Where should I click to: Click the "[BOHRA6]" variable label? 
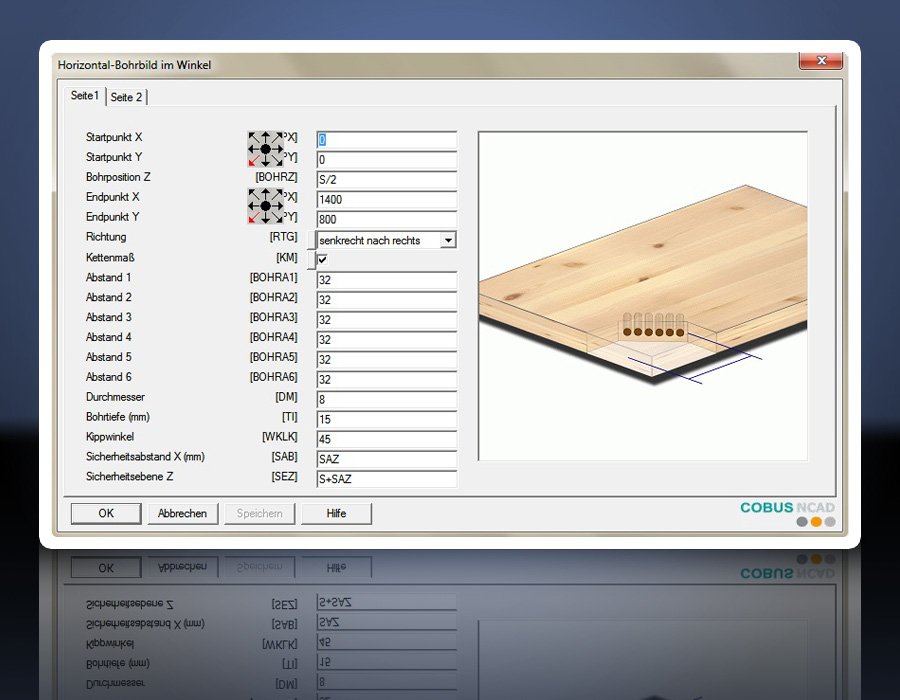pyautogui.click(x=274, y=376)
